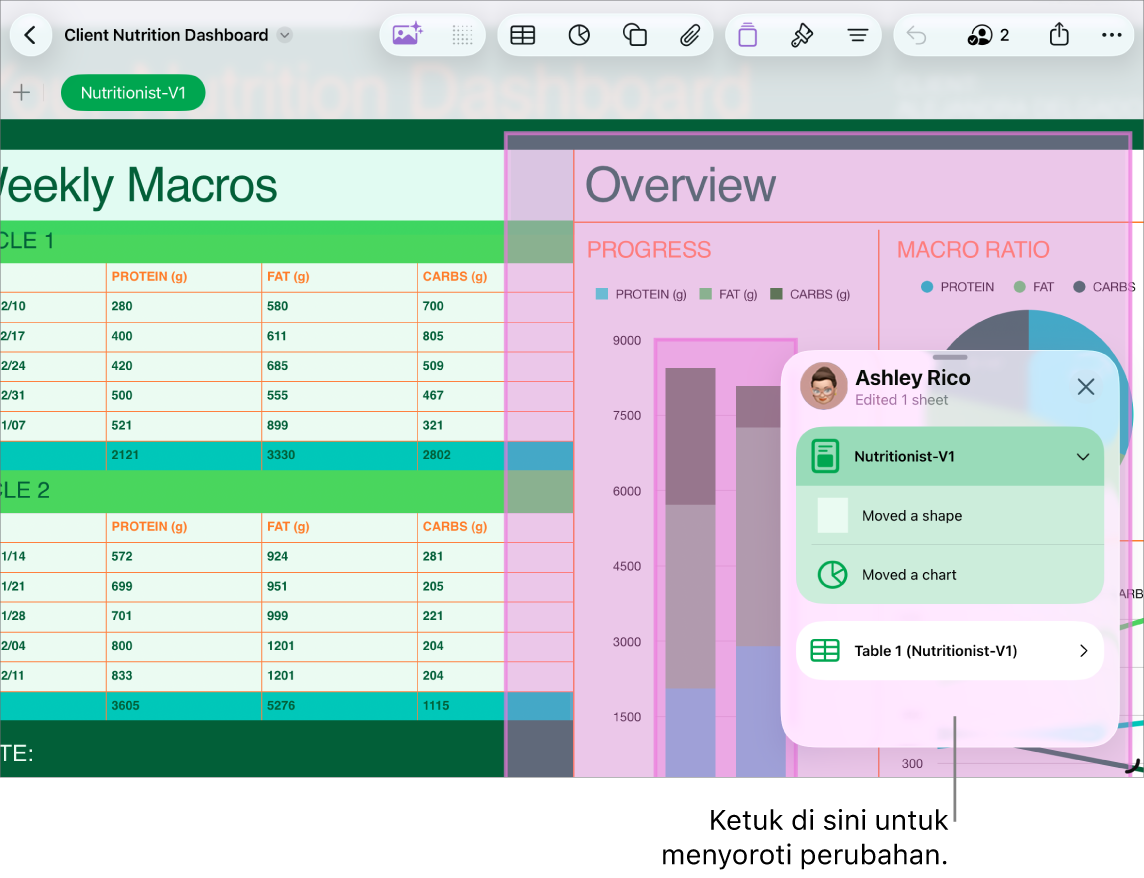Viewport: 1144px width, 878px height.
Task: Open the Share menu
Action: 1059,35
